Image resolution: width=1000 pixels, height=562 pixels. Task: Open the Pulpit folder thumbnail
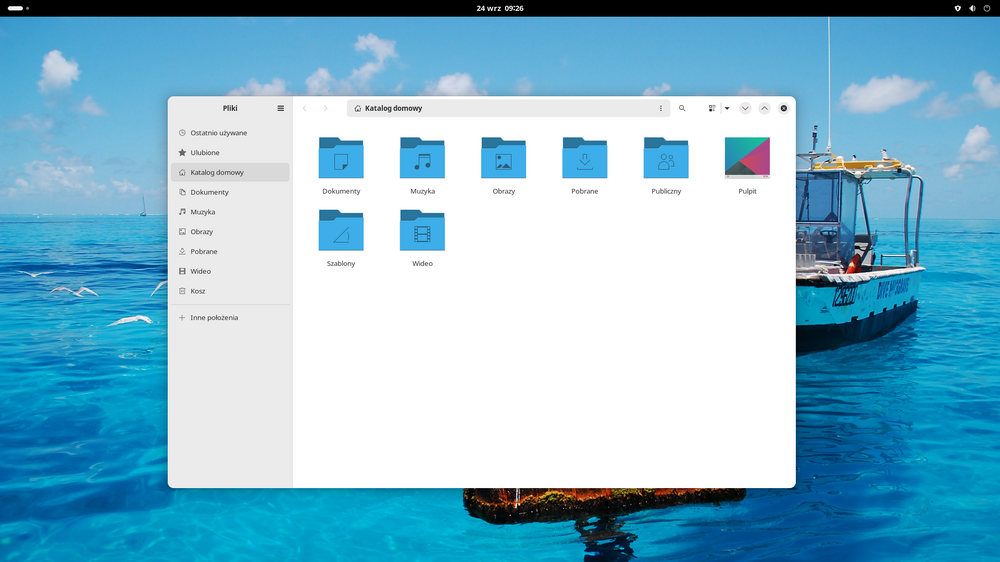pyautogui.click(x=747, y=159)
